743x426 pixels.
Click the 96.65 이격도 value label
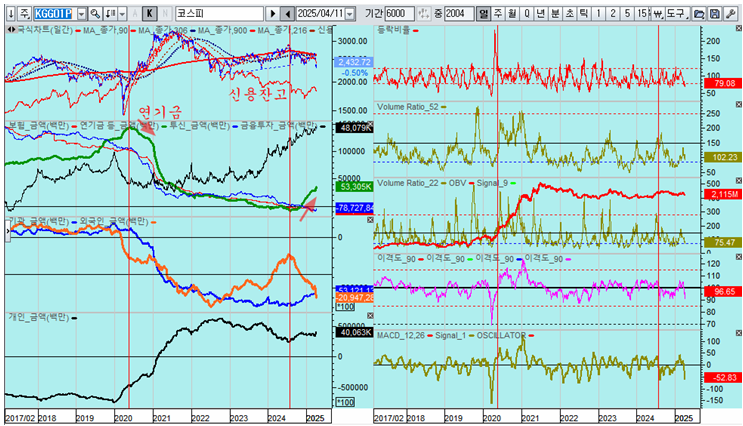click(723, 291)
